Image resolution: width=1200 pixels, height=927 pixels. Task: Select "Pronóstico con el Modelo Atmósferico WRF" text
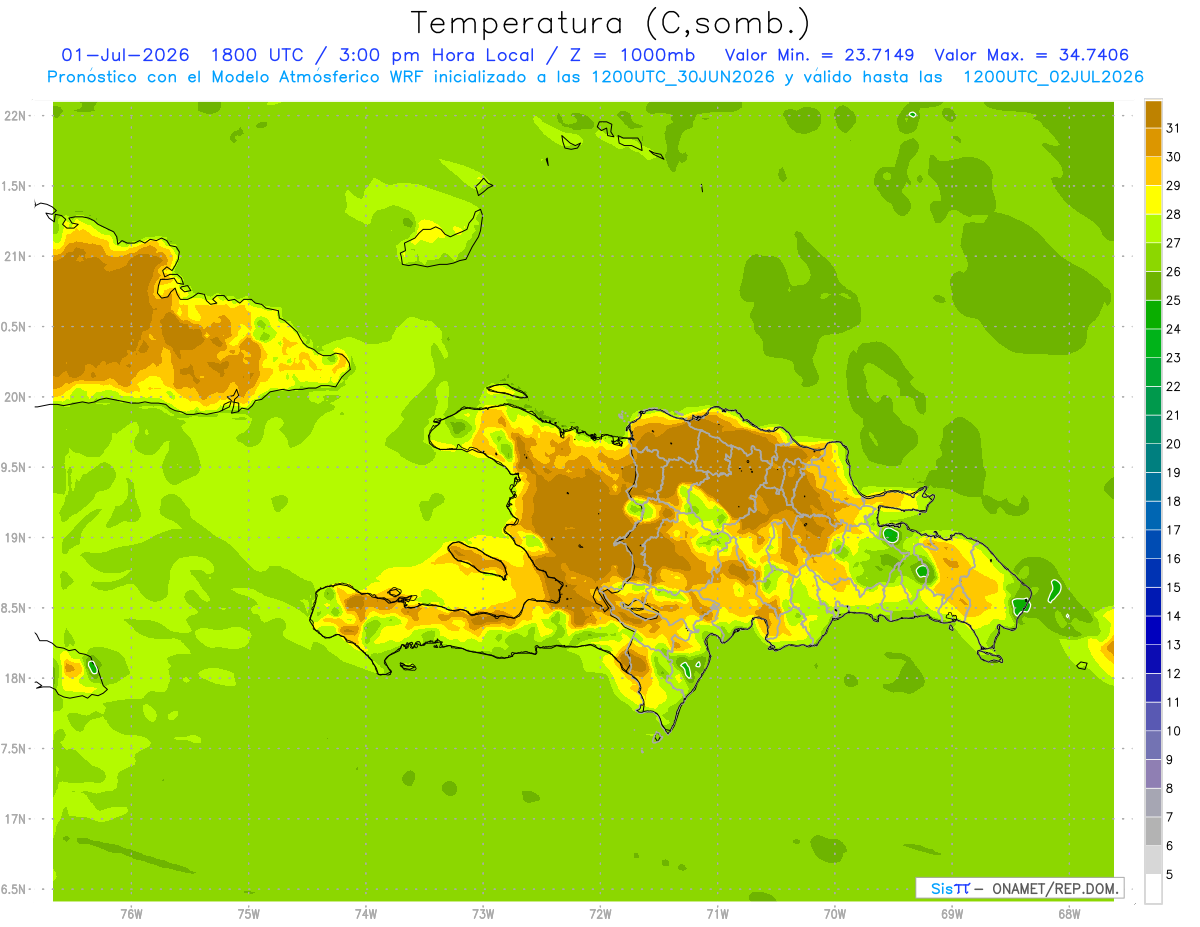pos(236,77)
